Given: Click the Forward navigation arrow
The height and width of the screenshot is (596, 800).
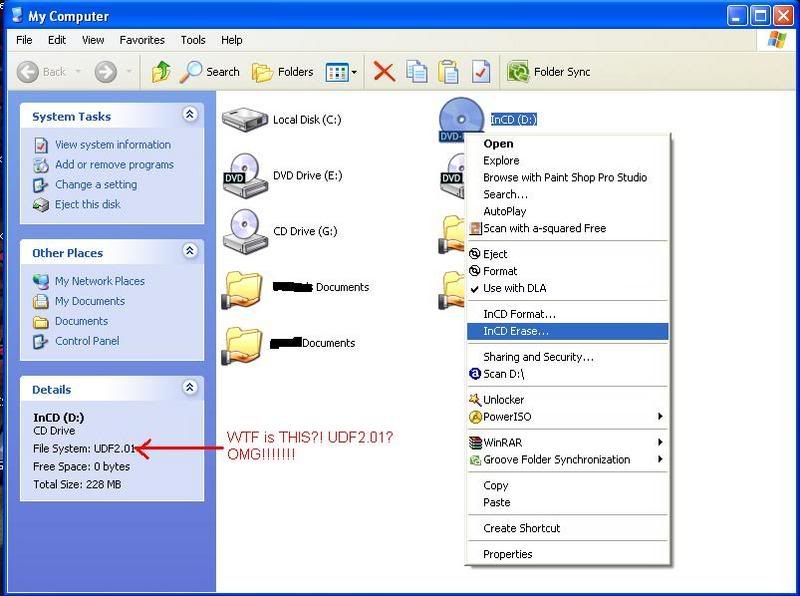Looking at the screenshot, I should tap(106, 72).
